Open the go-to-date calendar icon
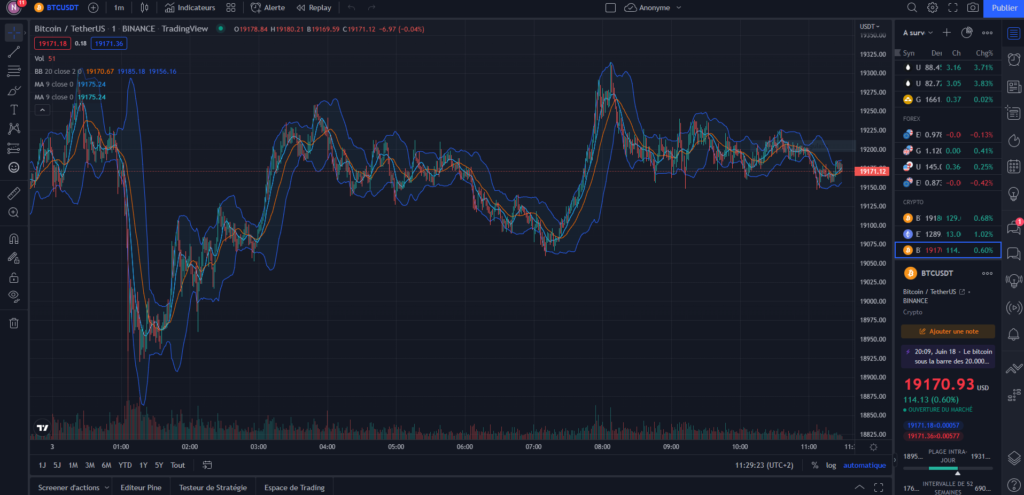 207,465
